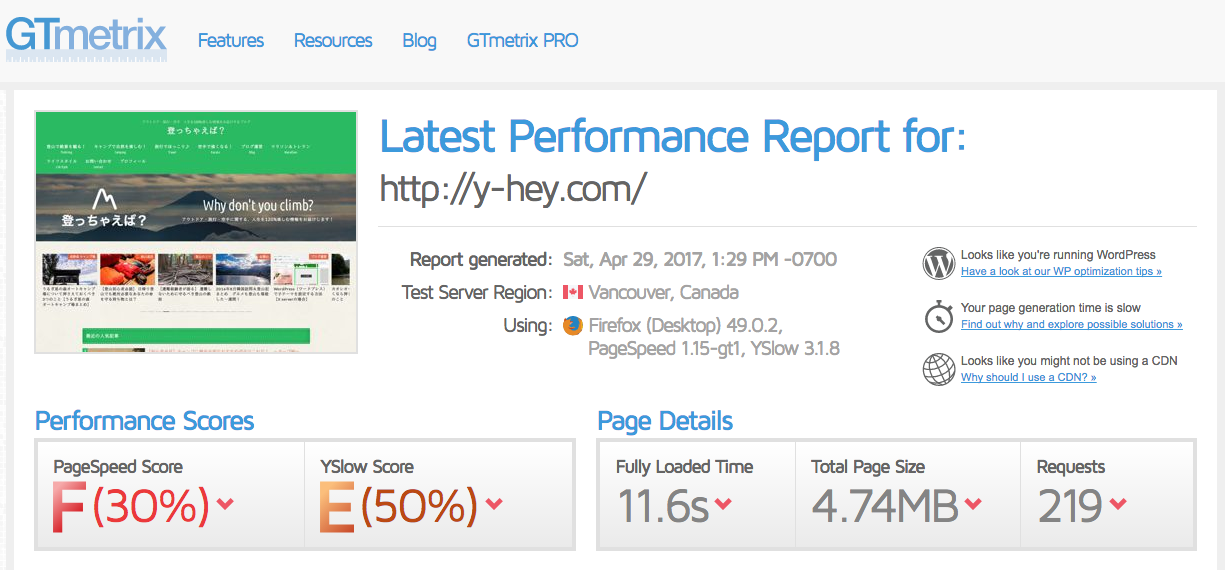This screenshot has width=1225, height=570.
Task: Click 'Firefox (Desktop) 49.0.2' text
Action: click(685, 326)
